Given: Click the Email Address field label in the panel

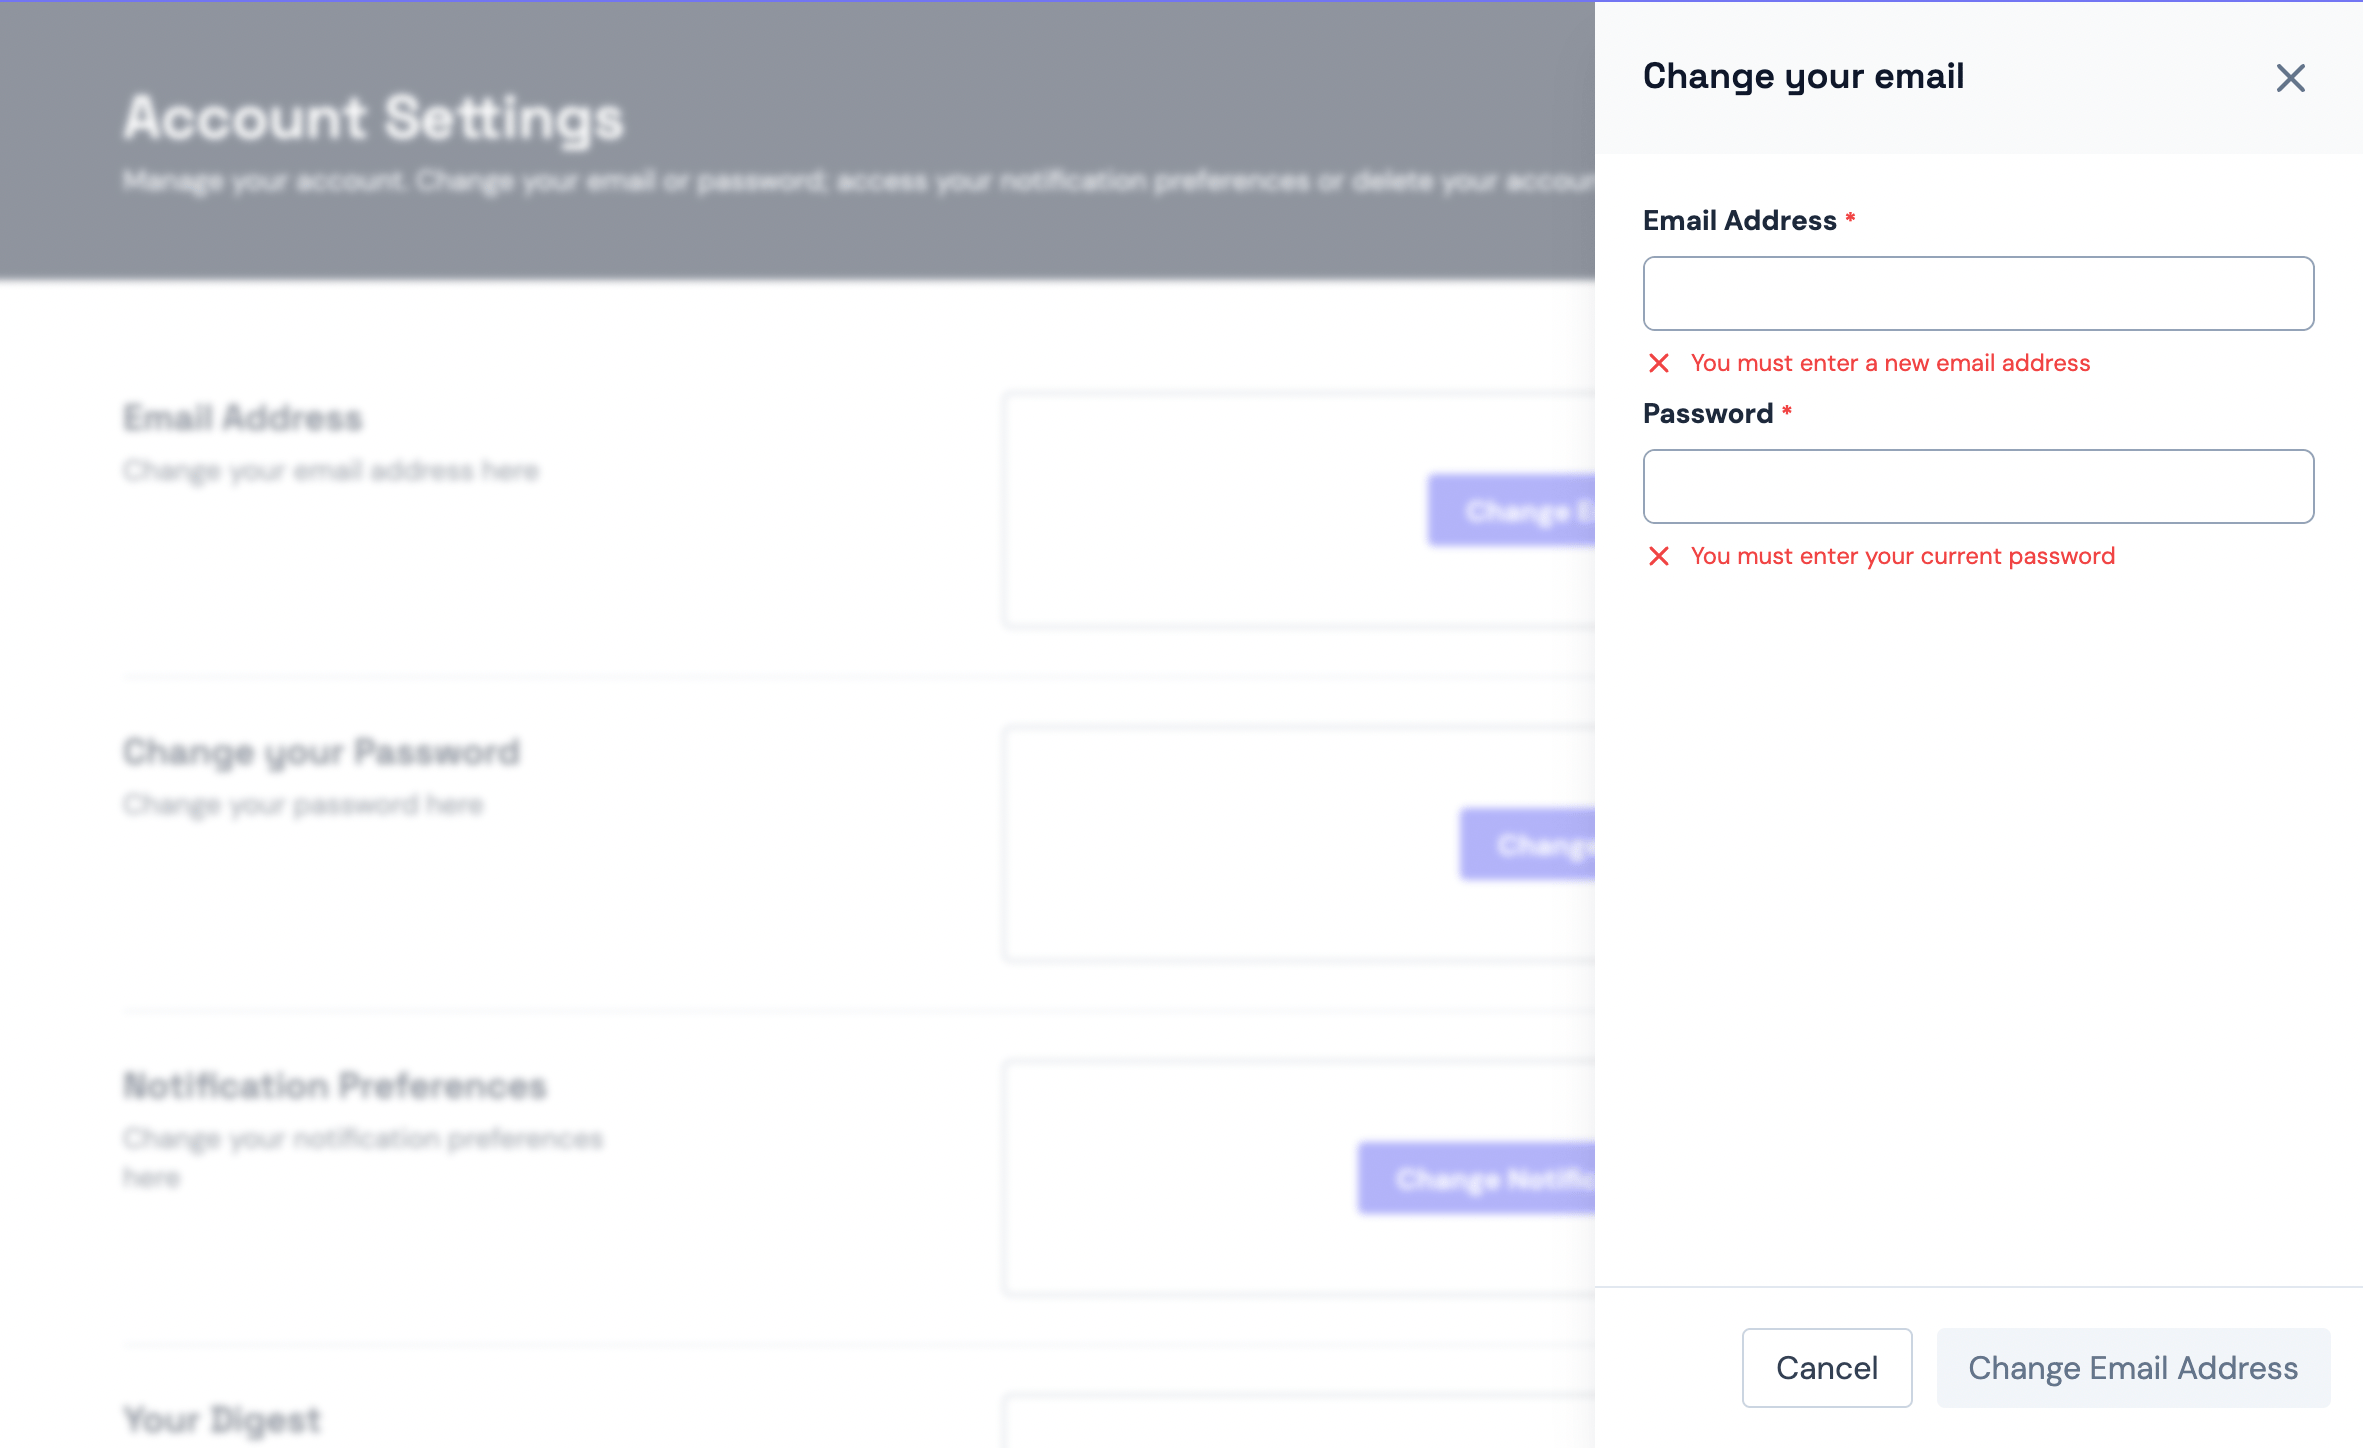Looking at the screenshot, I should [1739, 221].
